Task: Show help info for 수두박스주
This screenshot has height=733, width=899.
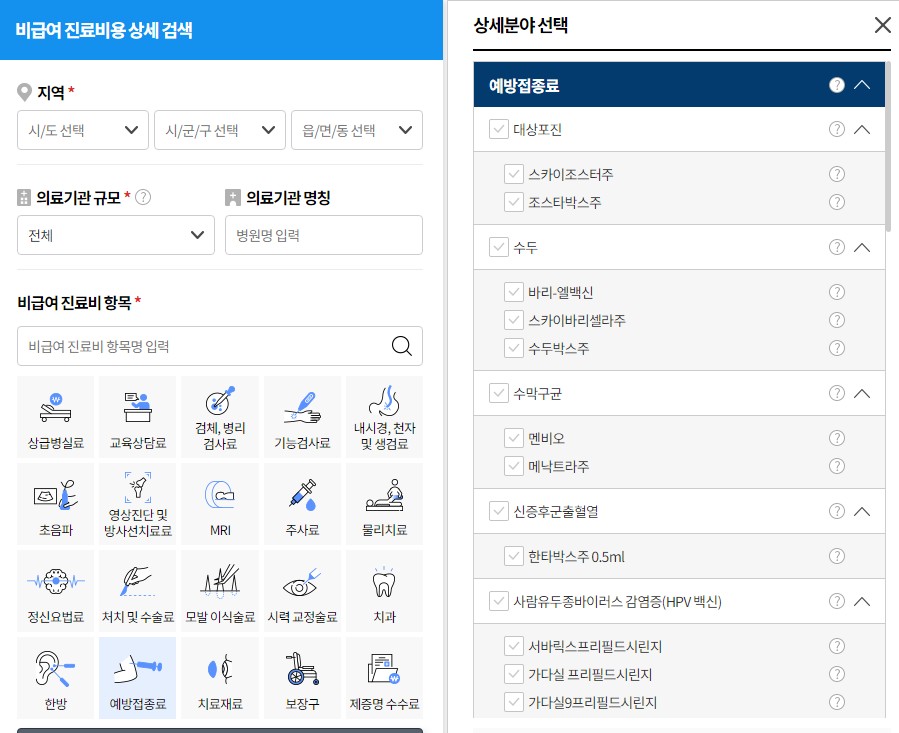Action: pyautogui.click(x=837, y=348)
